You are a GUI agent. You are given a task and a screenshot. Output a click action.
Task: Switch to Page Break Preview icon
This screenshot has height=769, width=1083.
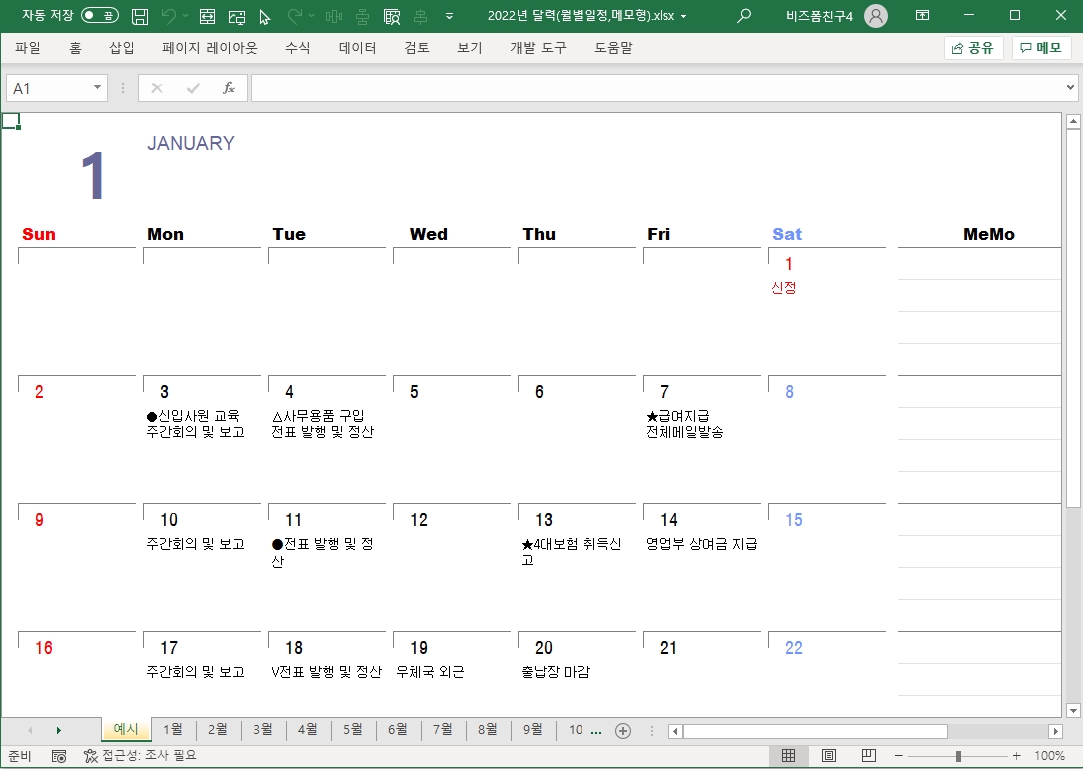[x=868, y=756]
